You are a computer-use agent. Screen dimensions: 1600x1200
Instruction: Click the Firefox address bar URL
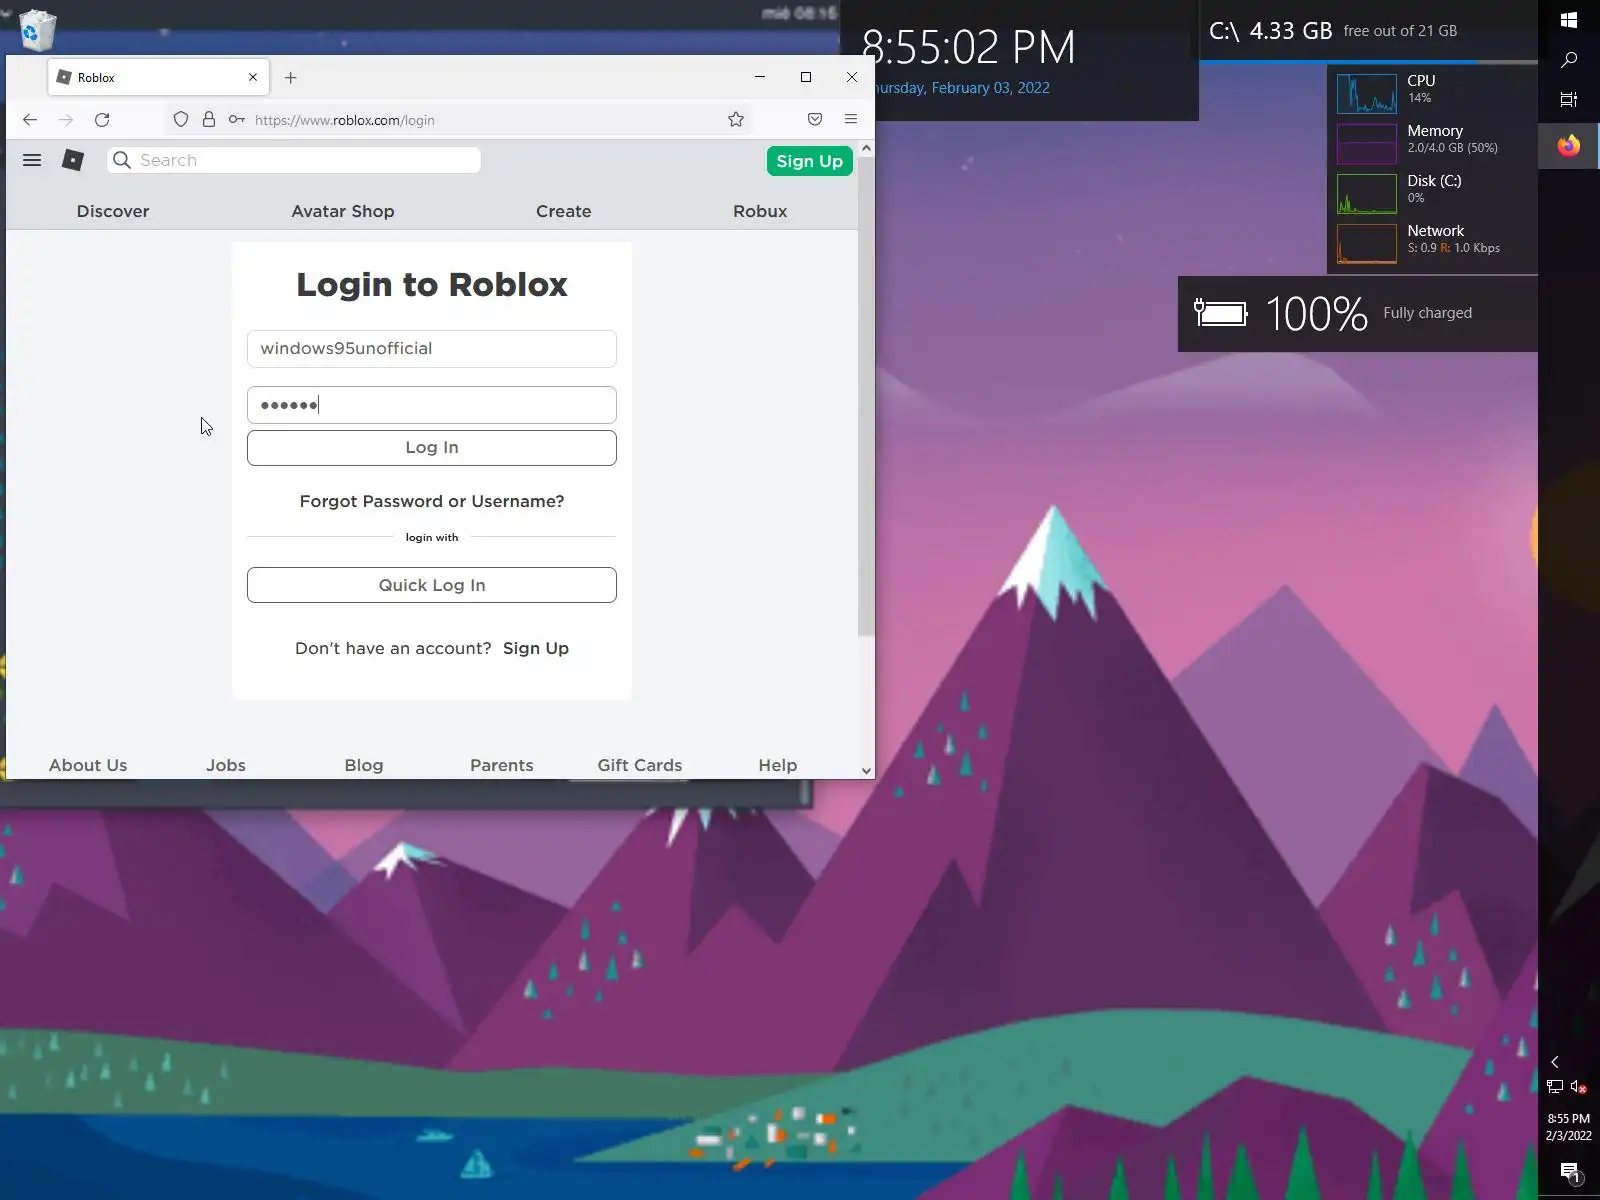coord(345,120)
